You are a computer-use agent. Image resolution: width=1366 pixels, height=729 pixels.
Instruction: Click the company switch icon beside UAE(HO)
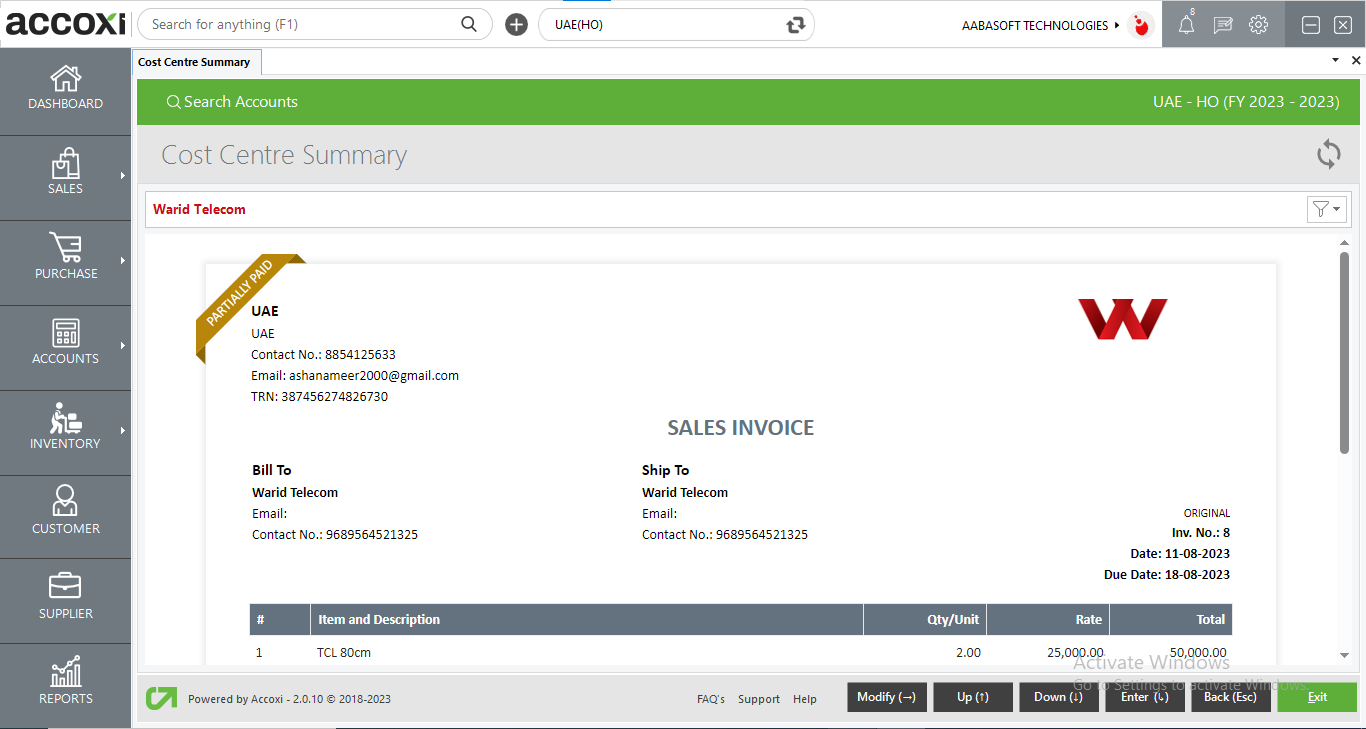tap(795, 23)
